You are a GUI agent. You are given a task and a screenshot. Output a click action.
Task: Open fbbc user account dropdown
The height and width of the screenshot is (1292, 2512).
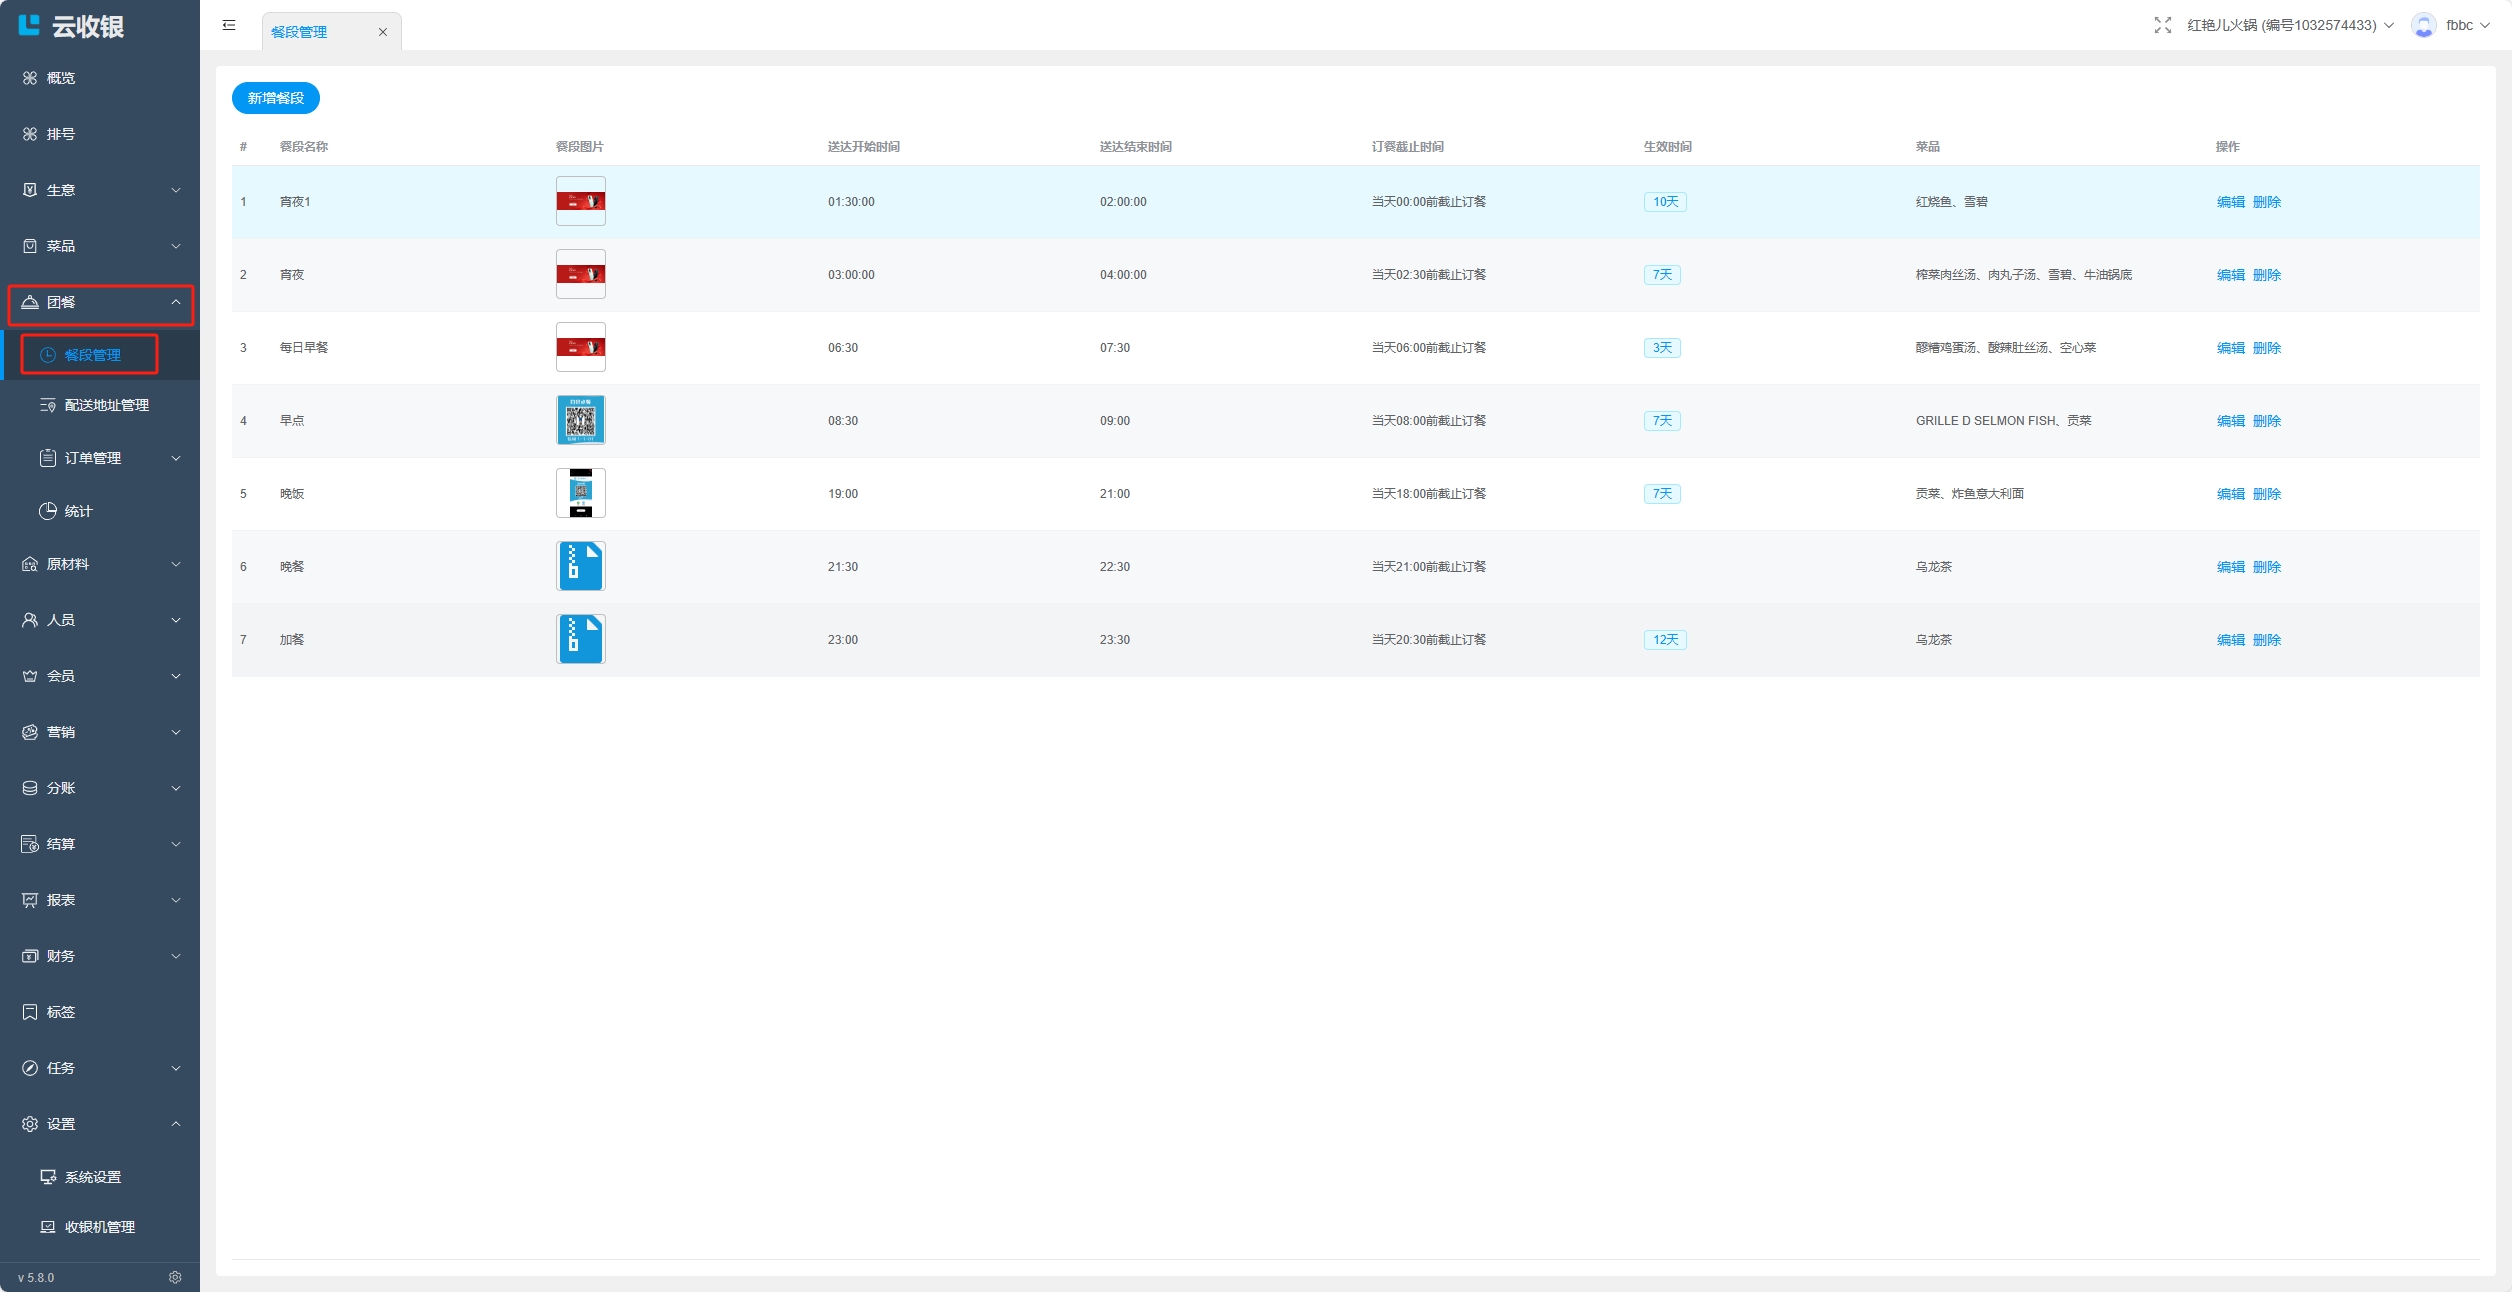coord(2468,25)
